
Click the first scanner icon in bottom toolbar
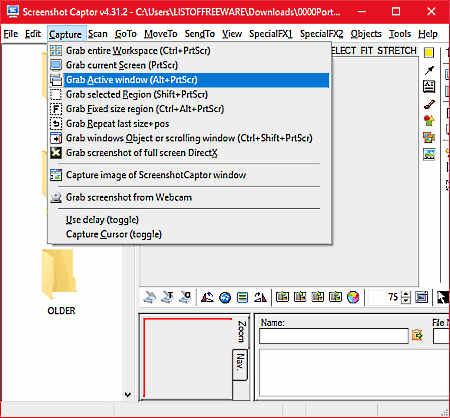(x=149, y=297)
